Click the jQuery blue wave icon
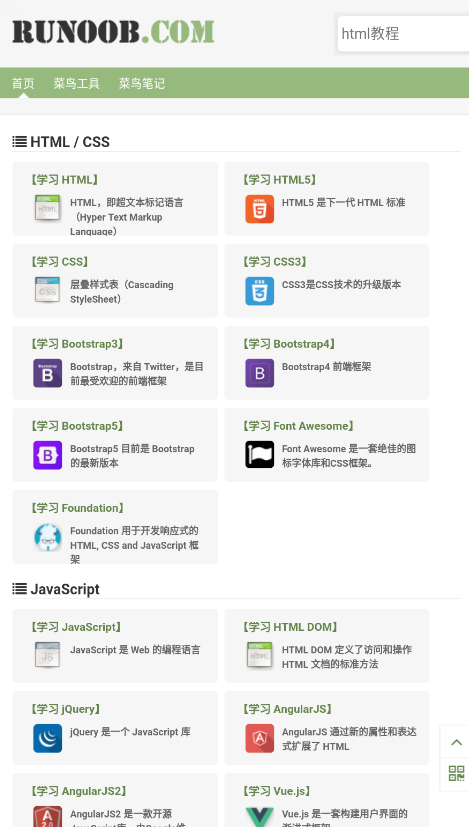The height and width of the screenshot is (827, 469). (x=47, y=738)
